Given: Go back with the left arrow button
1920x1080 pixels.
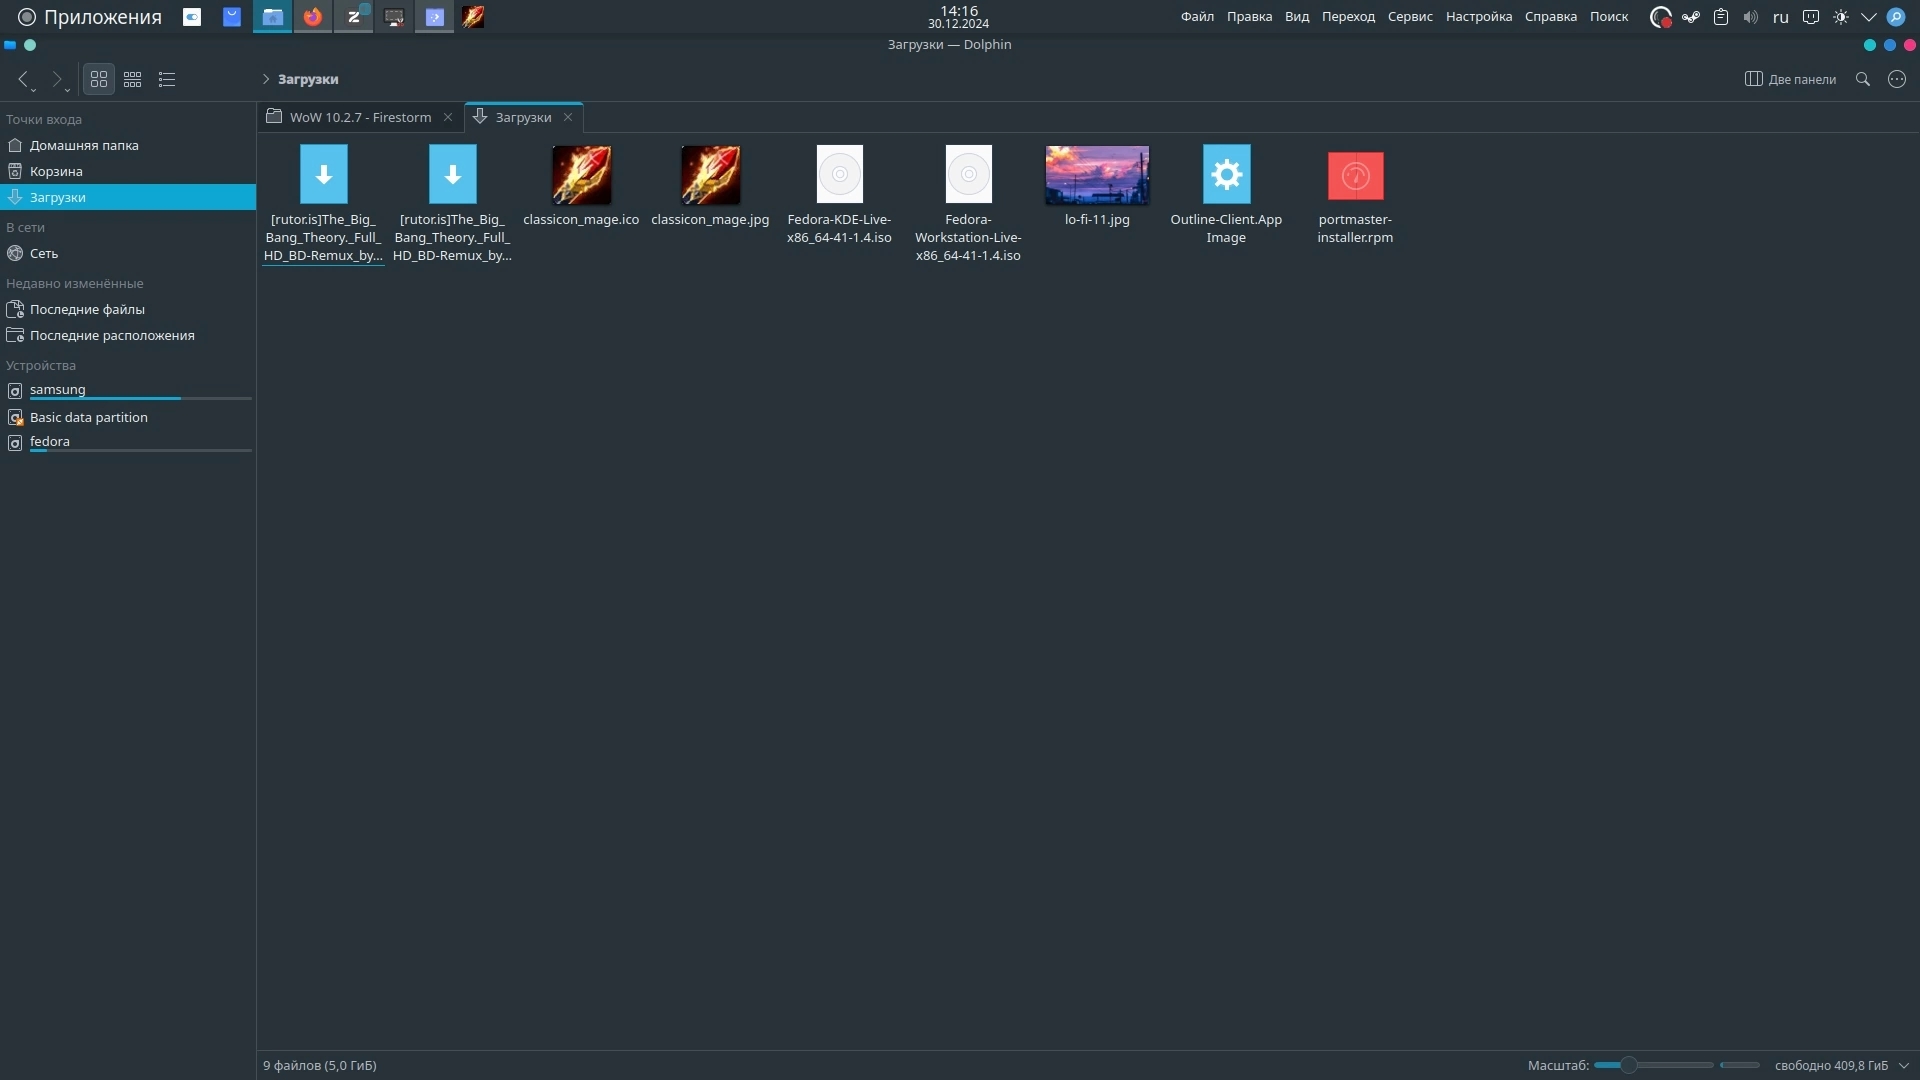Looking at the screenshot, I should (24, 79).
